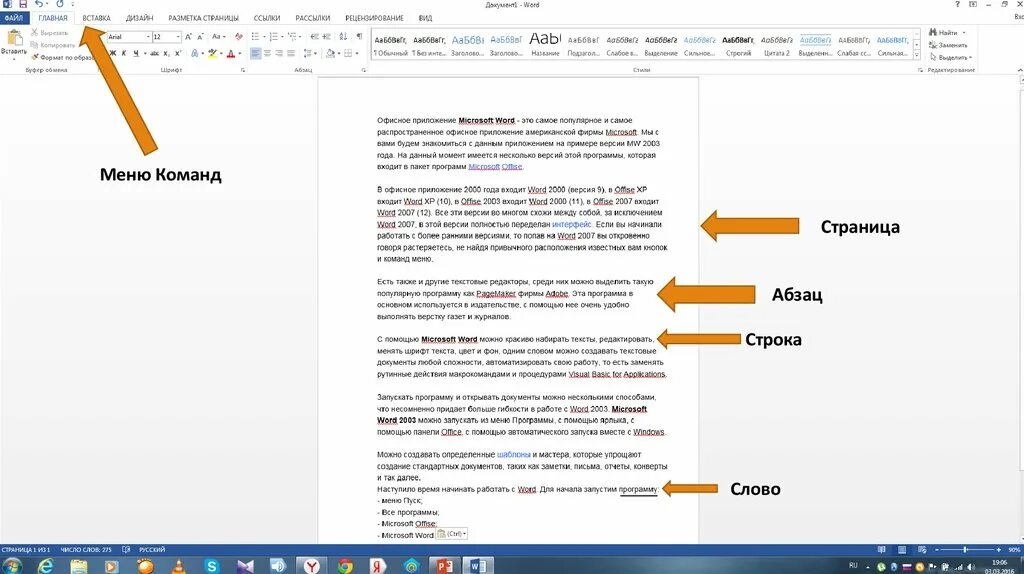The width and height of the screenshot is (1024, 574).
Task: Click Формат по образцу format painter
Action: 63,57
